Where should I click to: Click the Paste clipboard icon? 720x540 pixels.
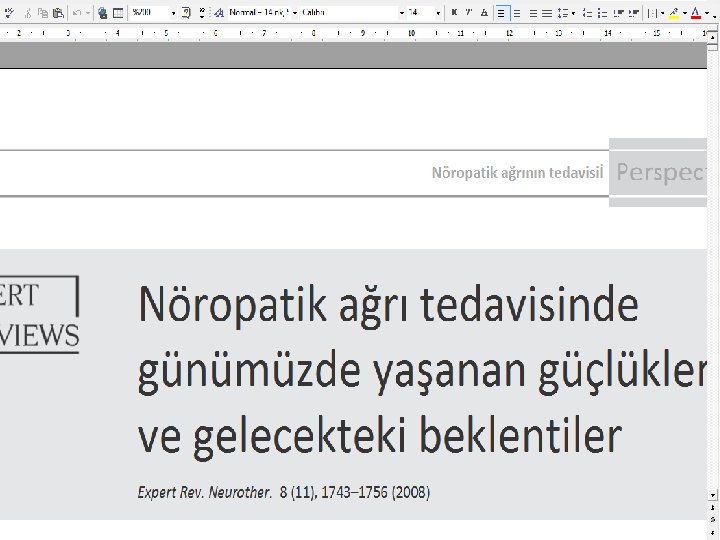point(58,13)
